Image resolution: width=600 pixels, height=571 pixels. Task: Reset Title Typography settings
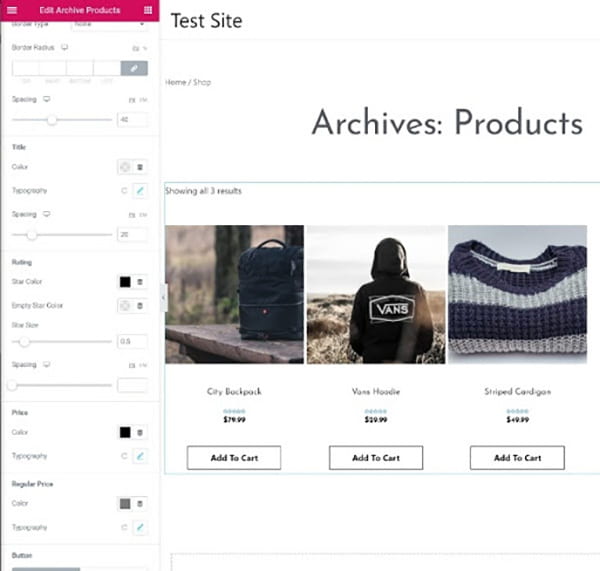[x=124, y=191]
